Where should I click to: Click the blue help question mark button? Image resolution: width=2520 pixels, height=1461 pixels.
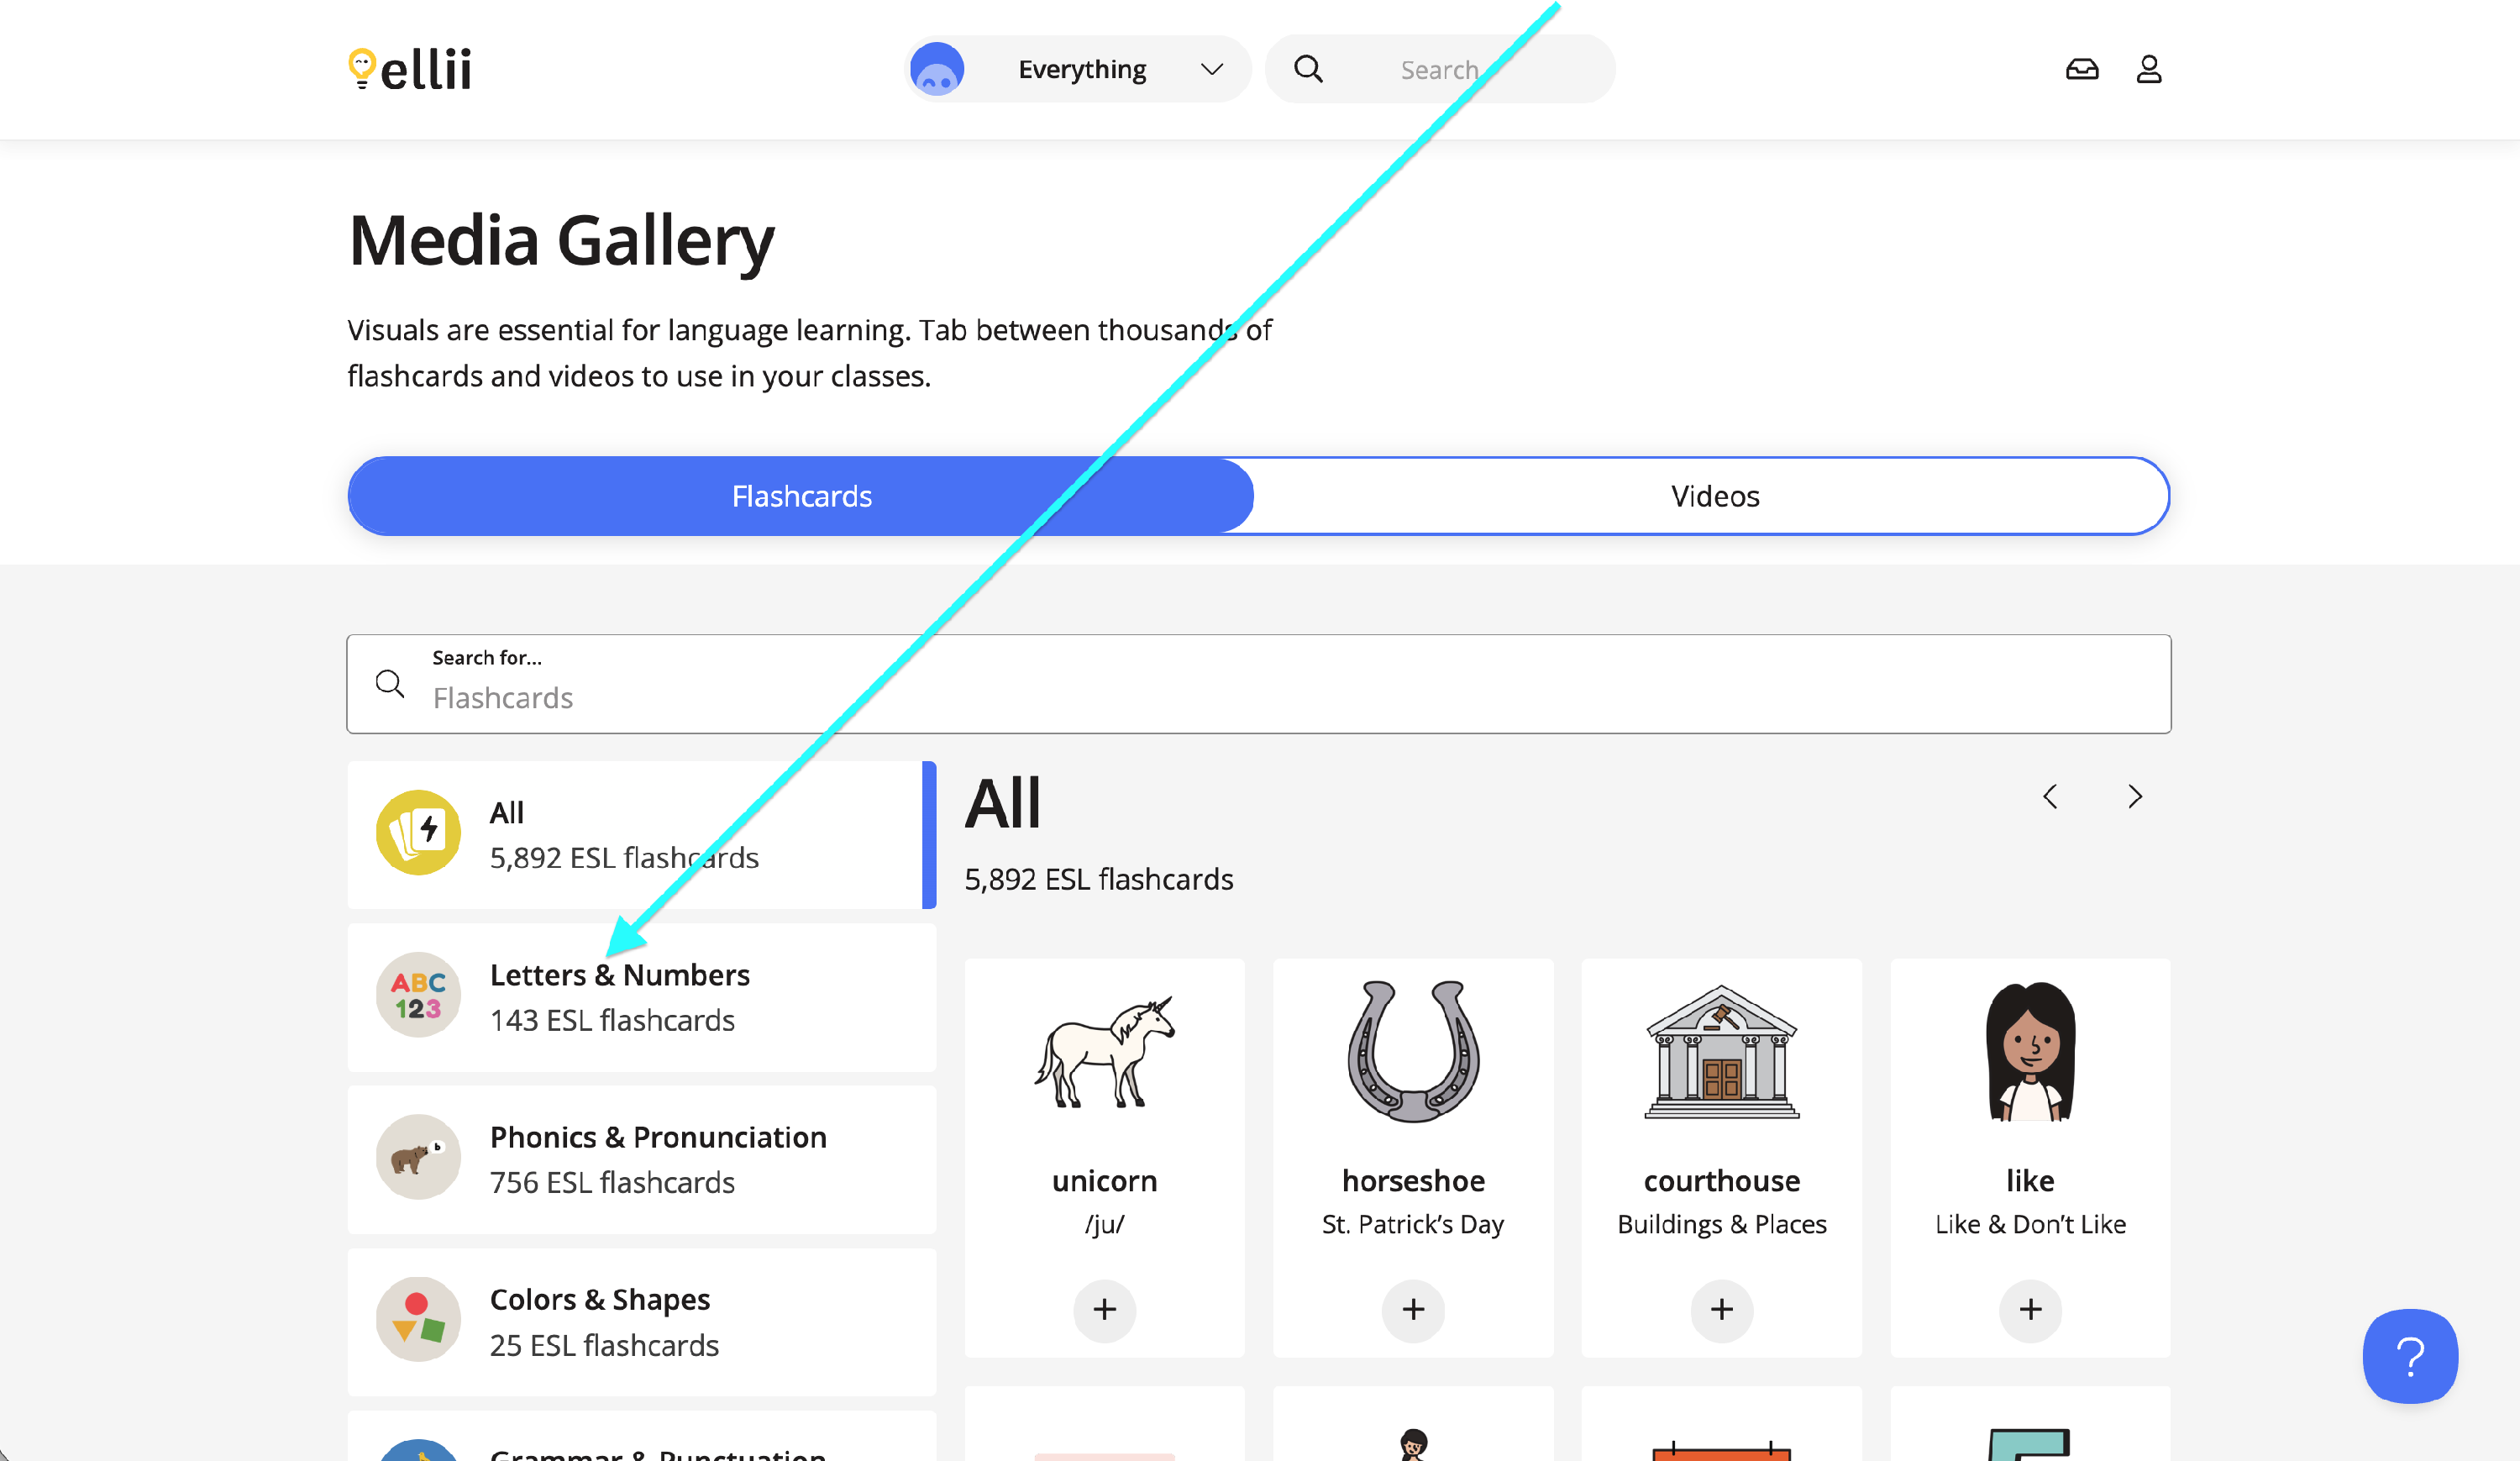tap(2409, 1355)
